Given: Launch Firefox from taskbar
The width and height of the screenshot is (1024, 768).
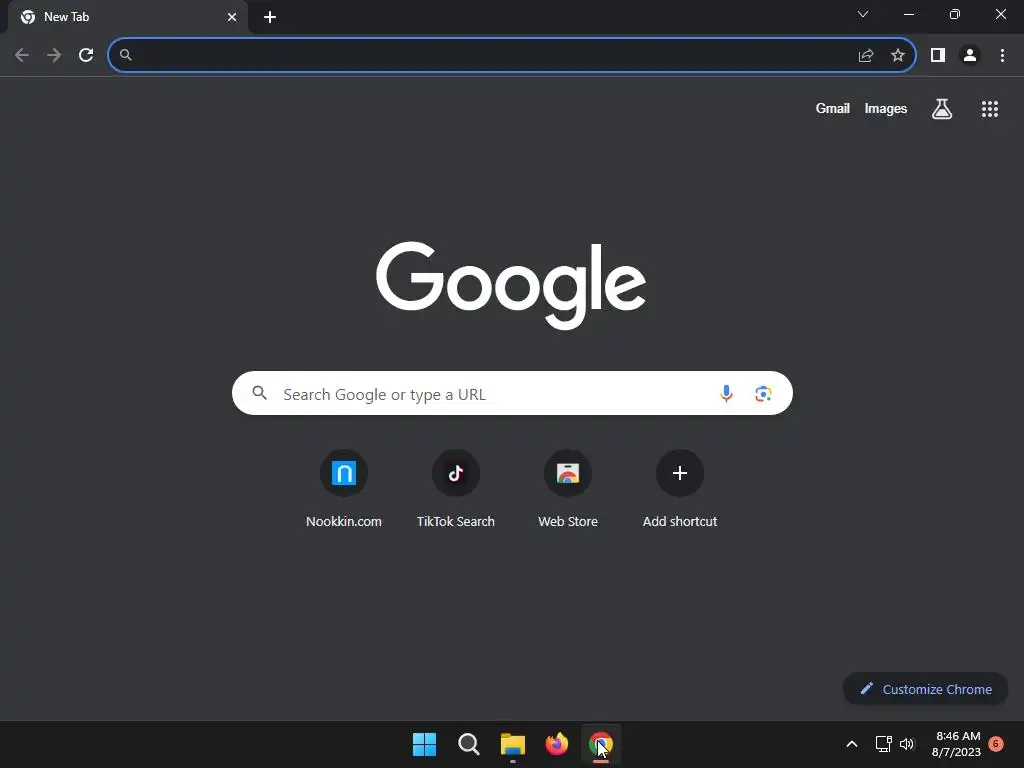Looking at the screenshot, I should [556, 744].
